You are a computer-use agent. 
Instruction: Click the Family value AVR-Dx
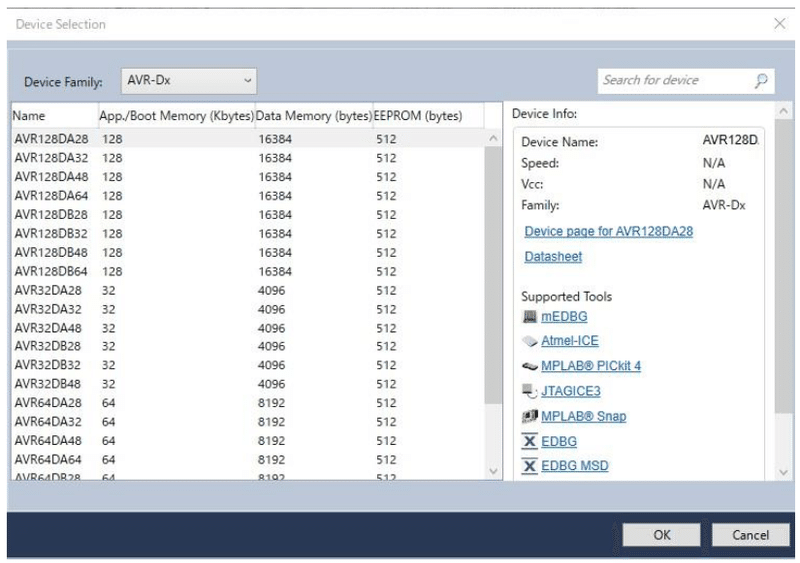coord(724,205)
